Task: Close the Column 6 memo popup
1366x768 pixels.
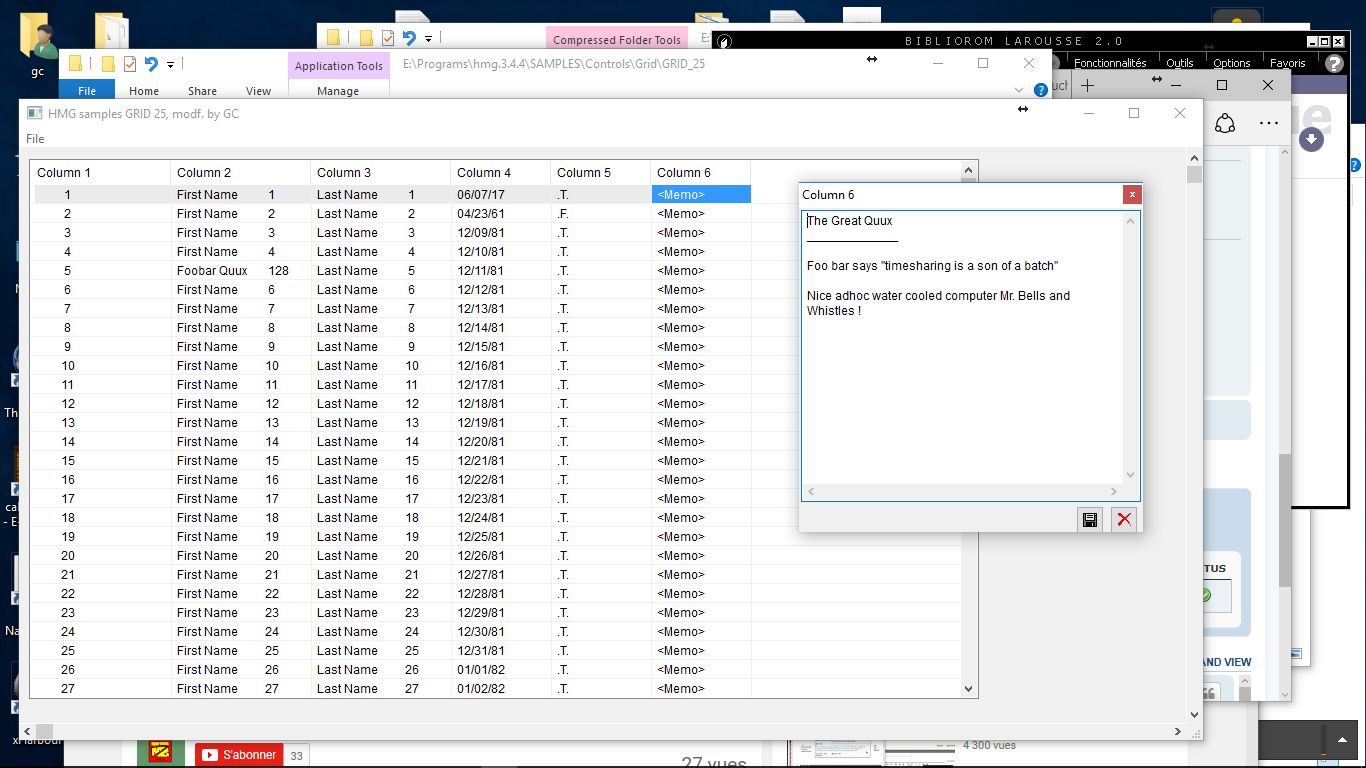Action: pyautogui.click(x=1132, y=195)
